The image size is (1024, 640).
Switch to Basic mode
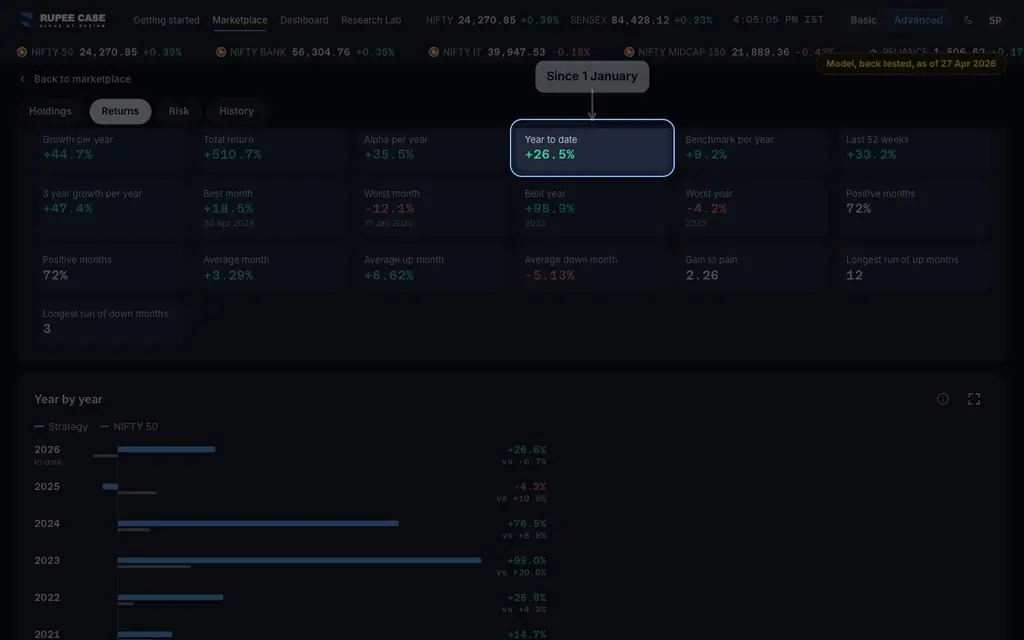tap(863, 20)
